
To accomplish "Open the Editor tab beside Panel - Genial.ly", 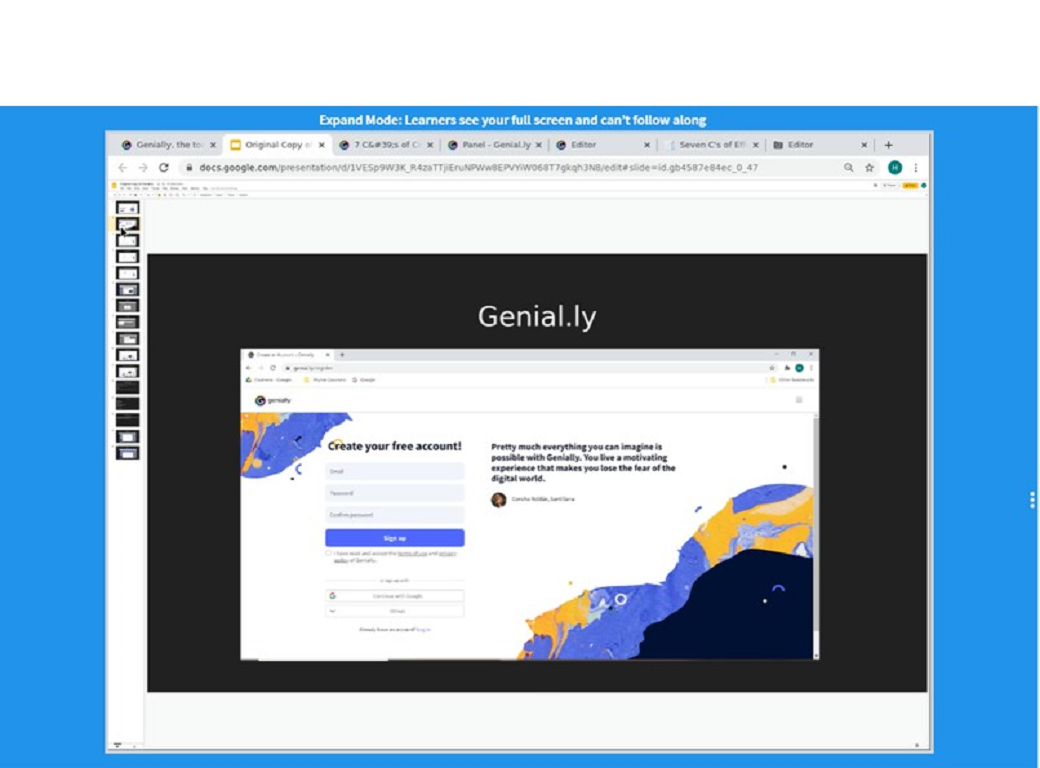I will pos(602,145).
